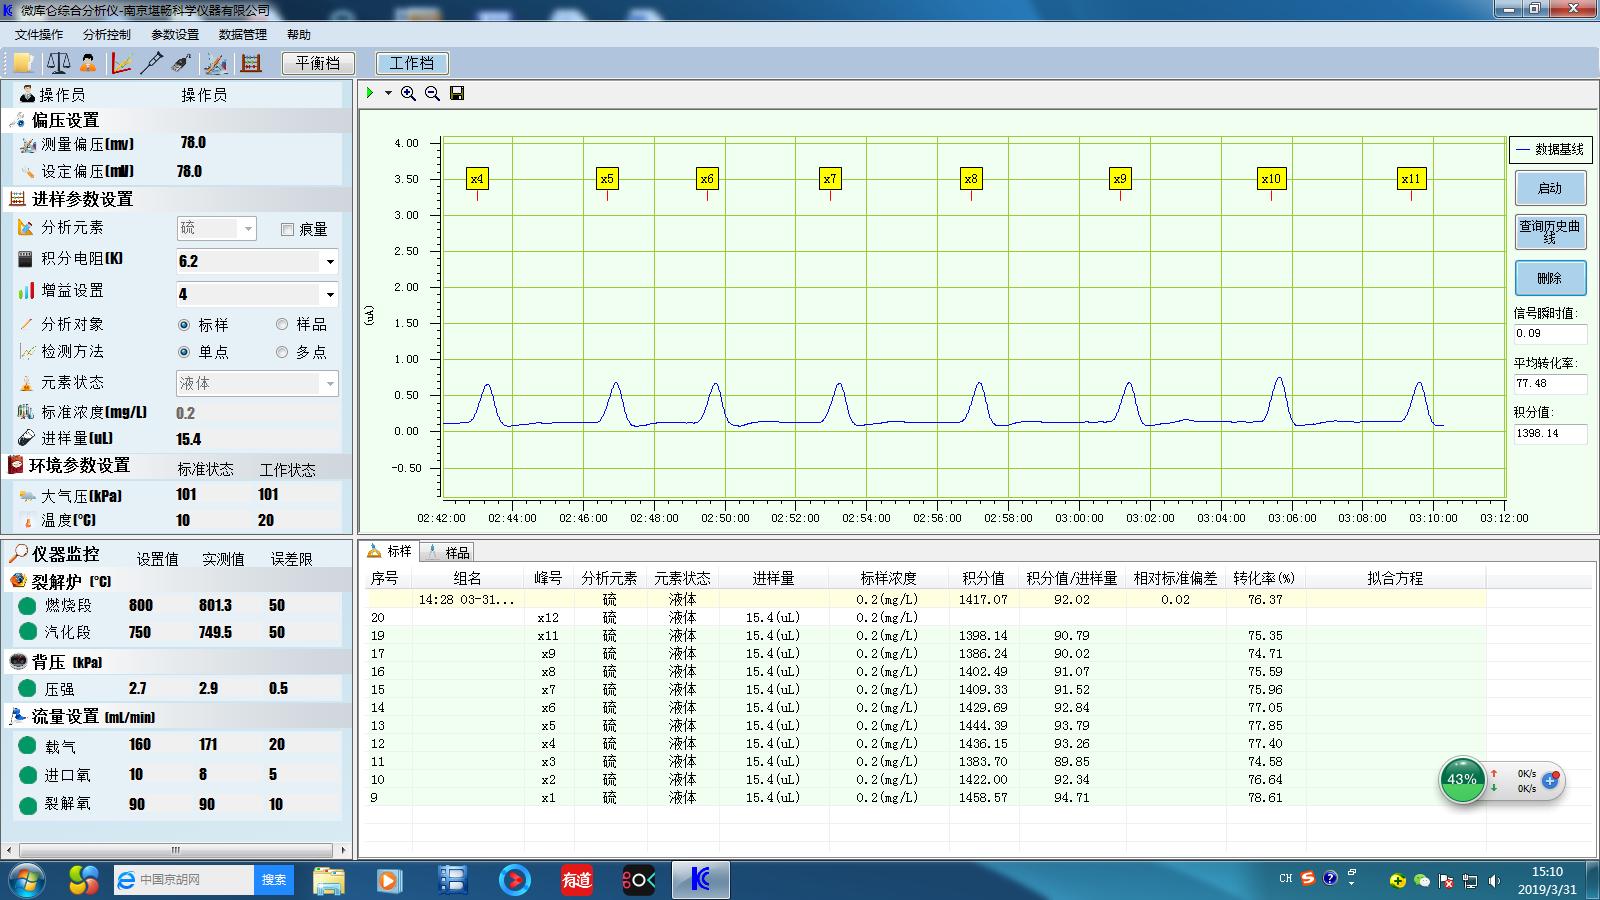The height and width of the screenshot is (900, 1600).
Task: Click the 汽化段 green status indicator
Action: (27, 632)
